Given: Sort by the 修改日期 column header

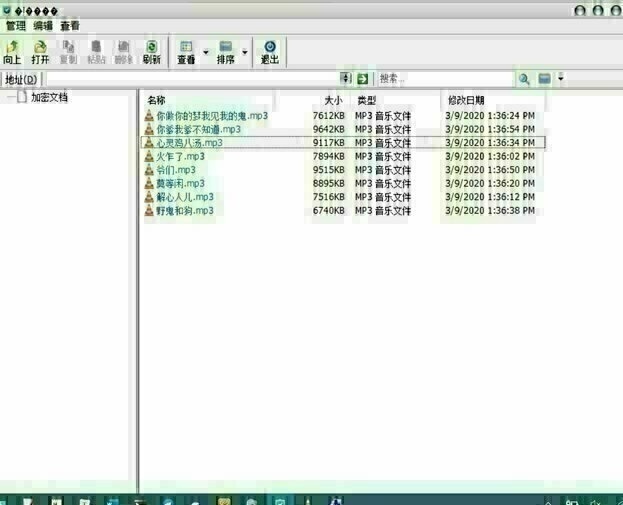Looking at the screenshot, I should pos(466,101).
